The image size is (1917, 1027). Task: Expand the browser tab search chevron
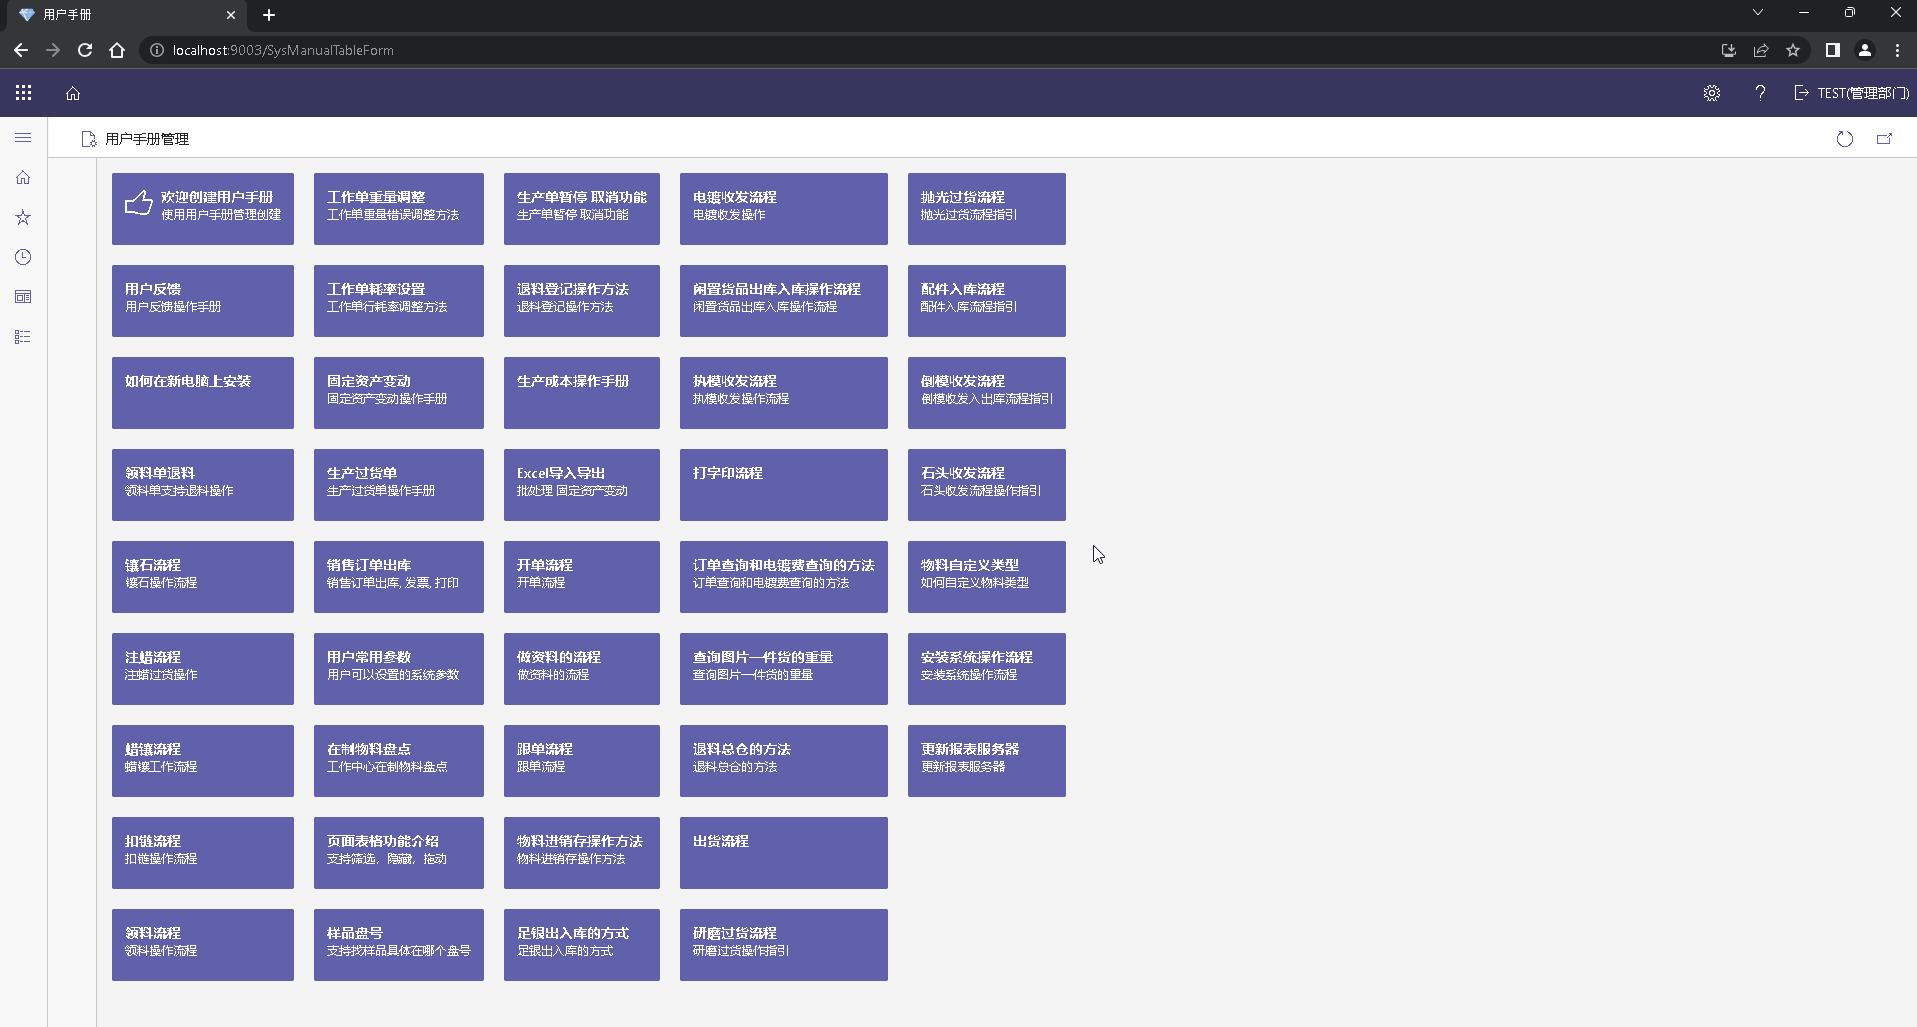point(1757,13)
